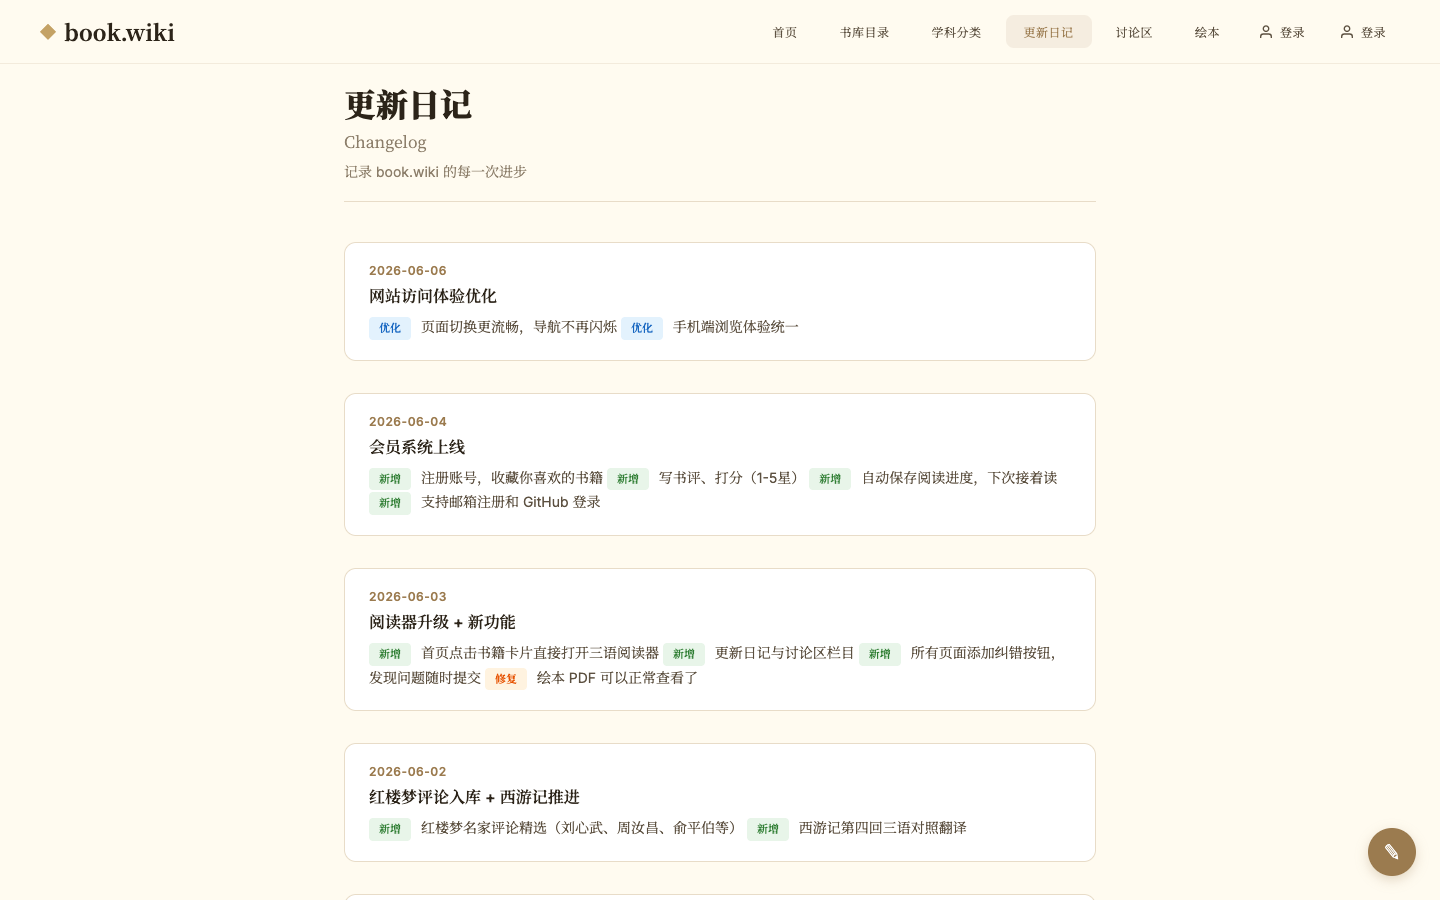
Task: Open the 讨论区 nav item
Action: pyautogui.click(x=1134, y=32)
